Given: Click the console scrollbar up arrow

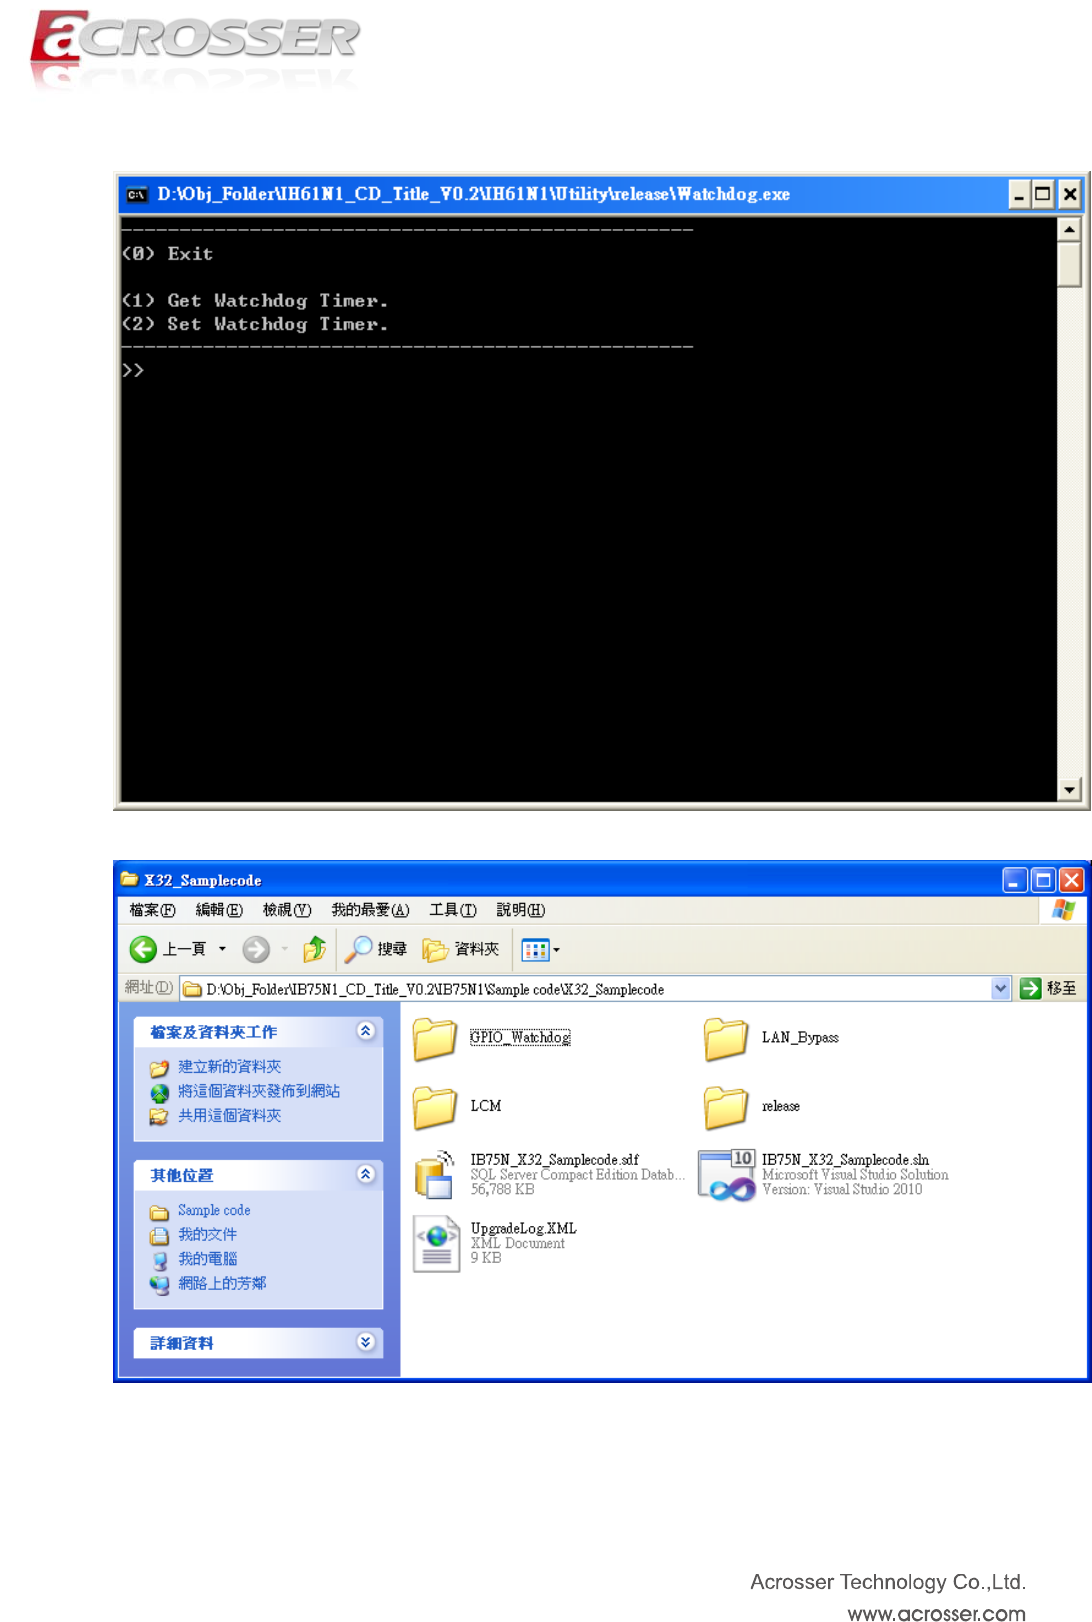Looking at the screenshot, I should coord(1069,229).
